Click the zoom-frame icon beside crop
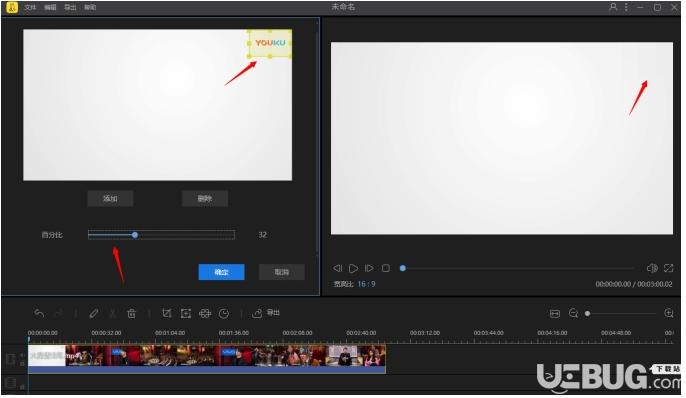686x398 pixels. click(186, 315)
